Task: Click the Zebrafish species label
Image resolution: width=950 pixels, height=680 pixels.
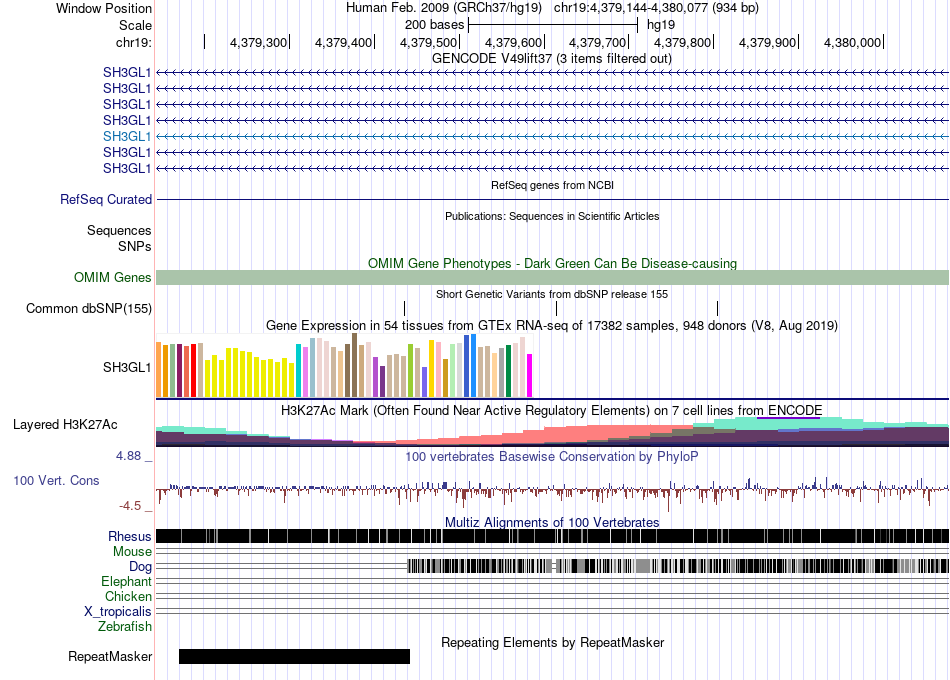Action: pyautogui.click(x=125, y=627)
